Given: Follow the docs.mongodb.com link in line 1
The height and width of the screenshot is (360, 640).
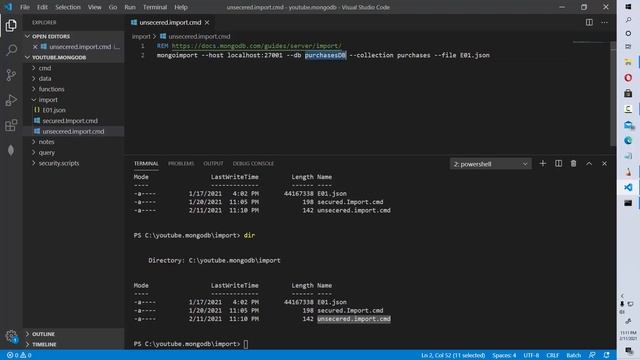Looking at the screenshot, I should click(256, 46).
